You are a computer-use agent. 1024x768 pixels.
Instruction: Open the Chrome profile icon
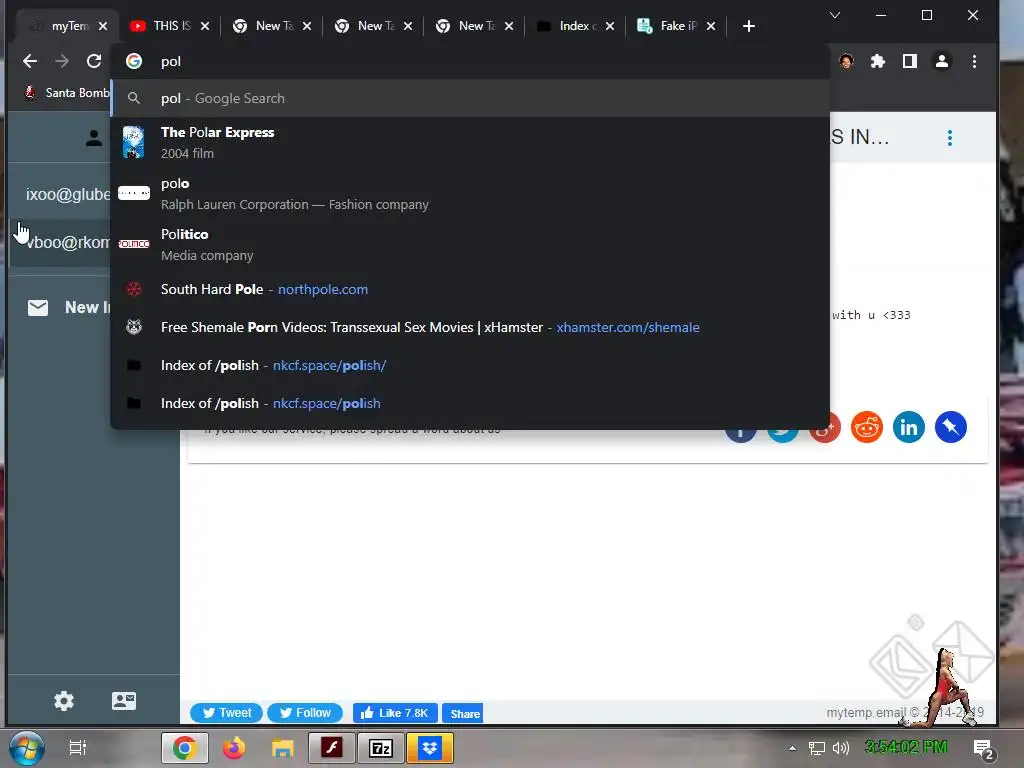pyautogui.click(x=942, y=61)
